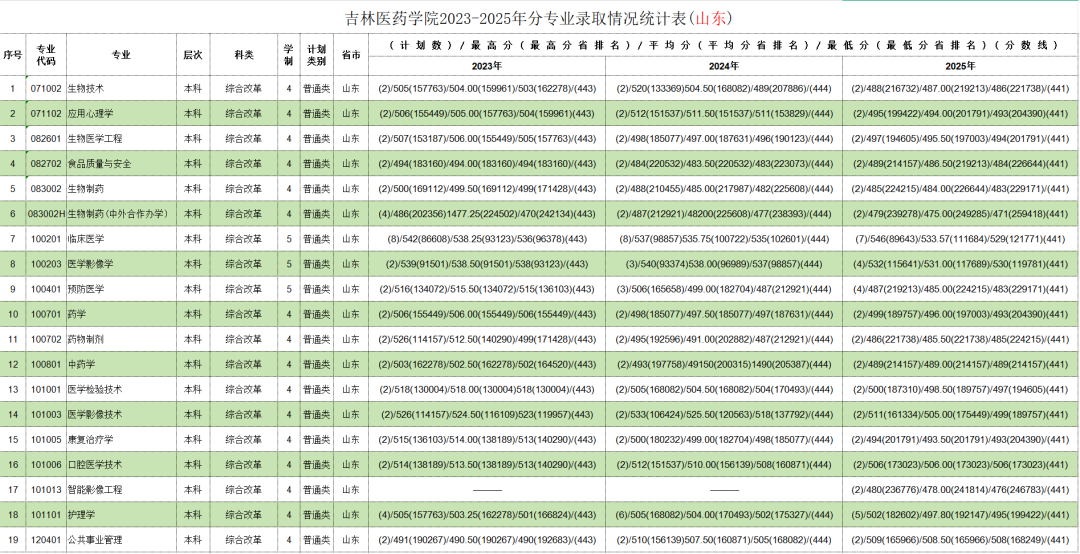Select the 应用心理学 major cell
Viewport: 1080px width, 554px height.
[x=121, y=114]
